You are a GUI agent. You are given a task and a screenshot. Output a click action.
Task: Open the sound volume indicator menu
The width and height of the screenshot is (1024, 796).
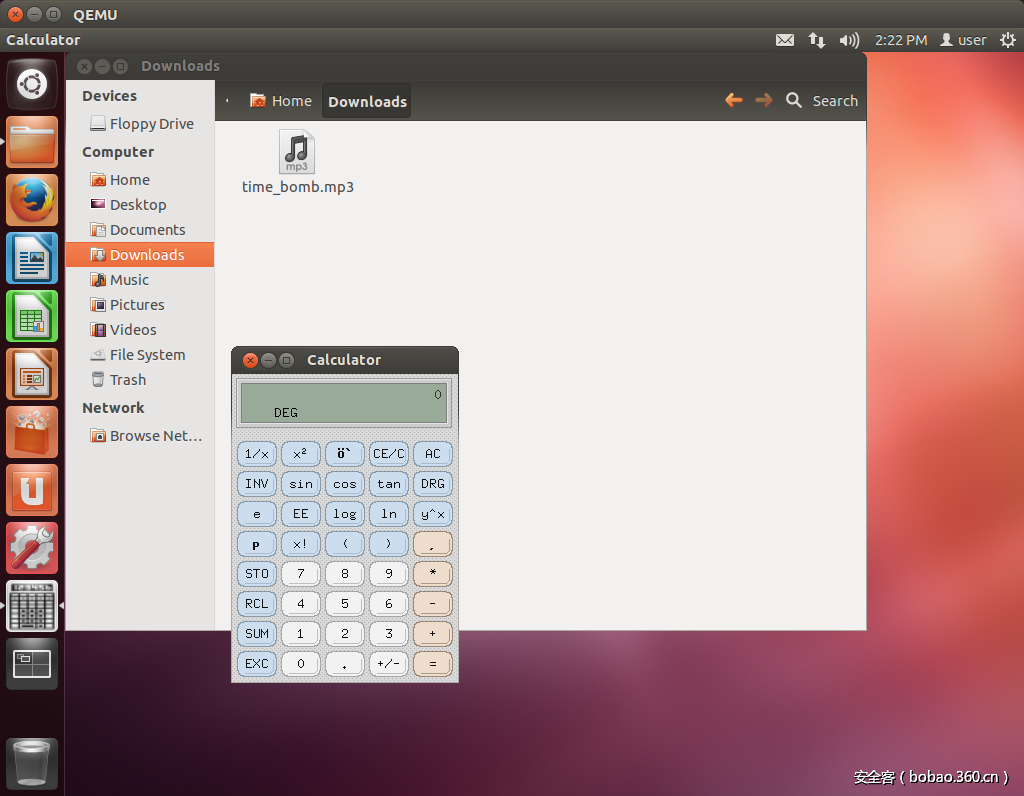pos(849,40)
